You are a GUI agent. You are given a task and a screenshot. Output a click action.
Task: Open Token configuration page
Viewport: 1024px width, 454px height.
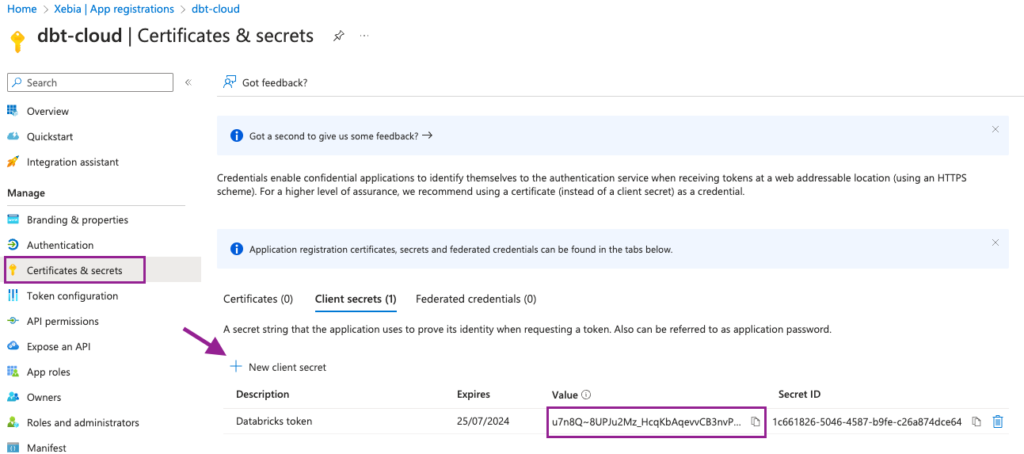(72, 296)
